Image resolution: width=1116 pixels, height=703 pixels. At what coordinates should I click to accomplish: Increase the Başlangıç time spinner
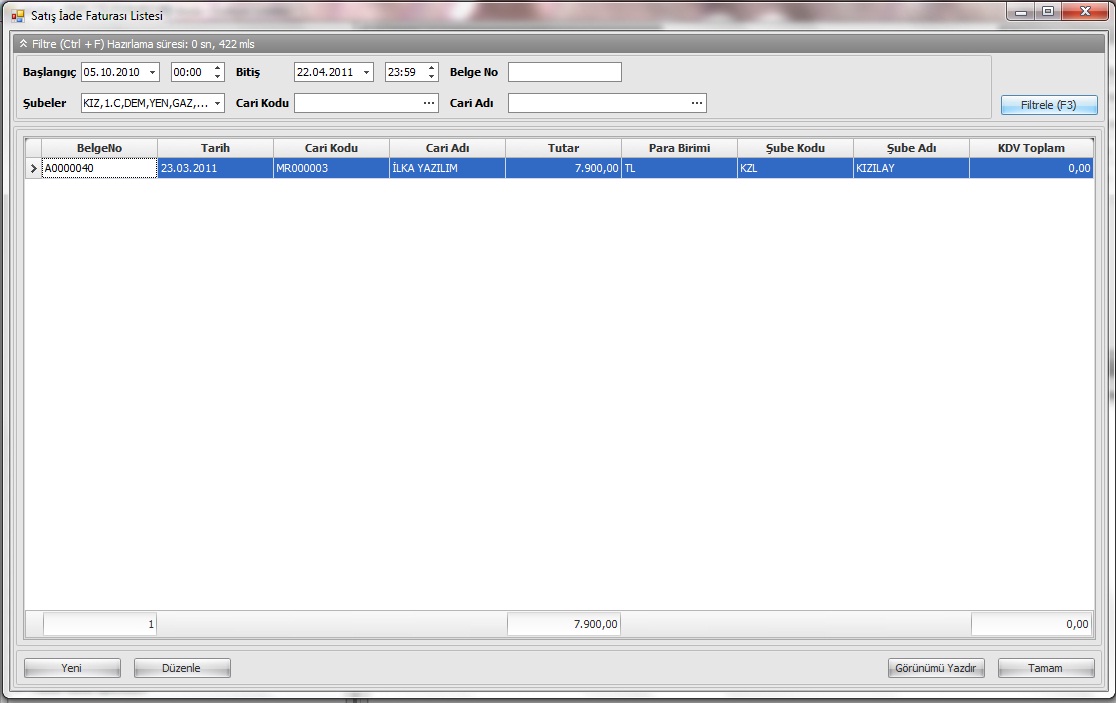point(218,68)
